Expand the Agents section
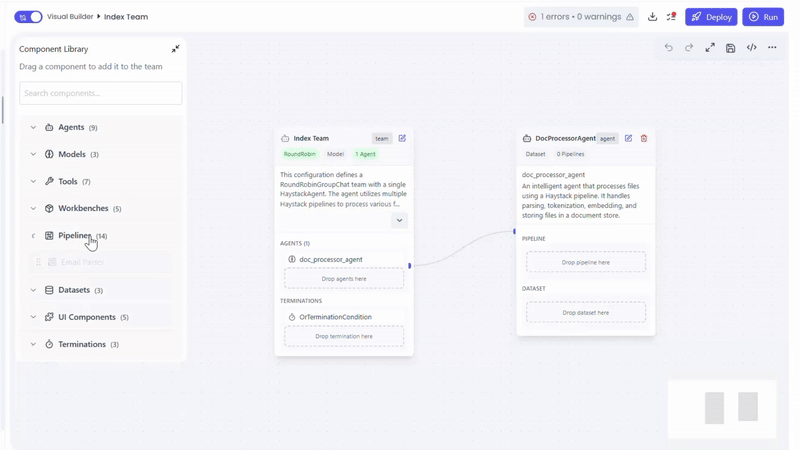 coord(33,128)
